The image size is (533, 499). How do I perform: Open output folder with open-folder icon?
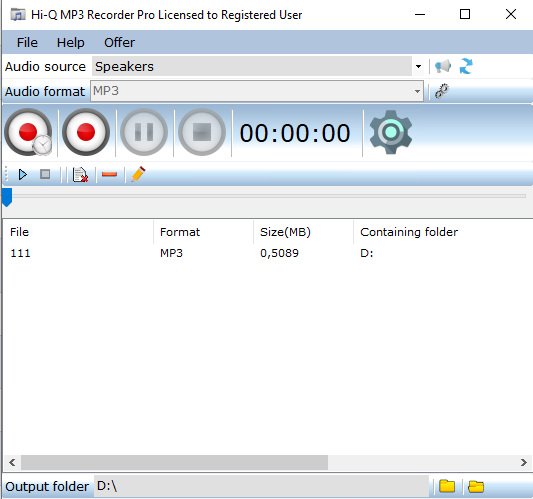(476, 486)
